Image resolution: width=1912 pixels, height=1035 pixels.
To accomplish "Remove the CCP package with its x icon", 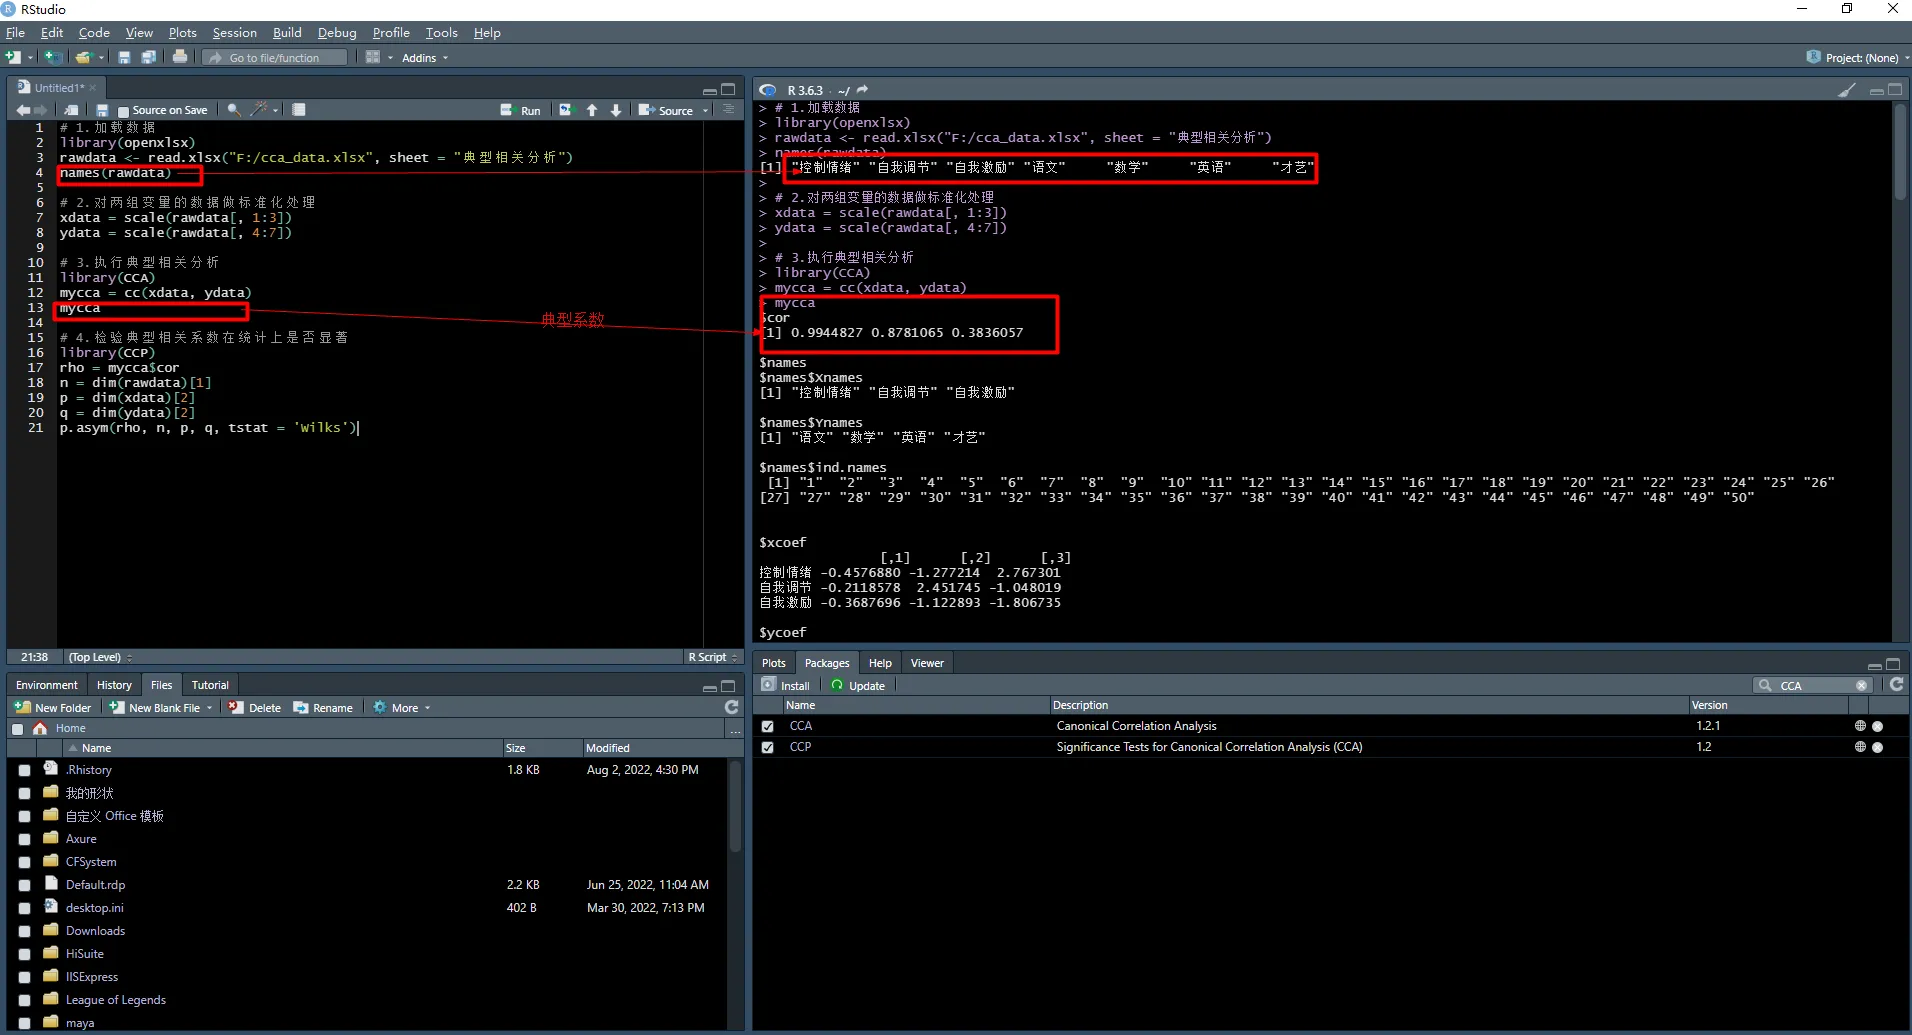I will pyautogui.click(x=1878, y=747).
